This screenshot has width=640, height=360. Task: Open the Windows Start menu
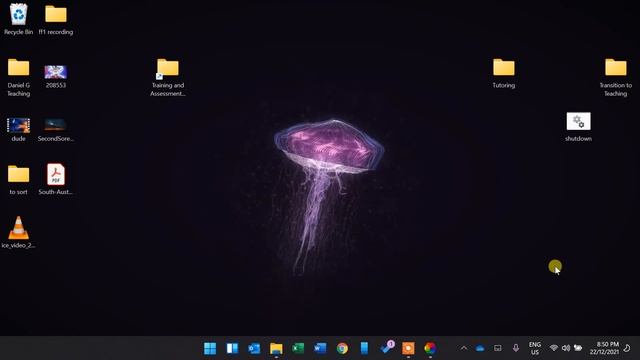point(210,348)
